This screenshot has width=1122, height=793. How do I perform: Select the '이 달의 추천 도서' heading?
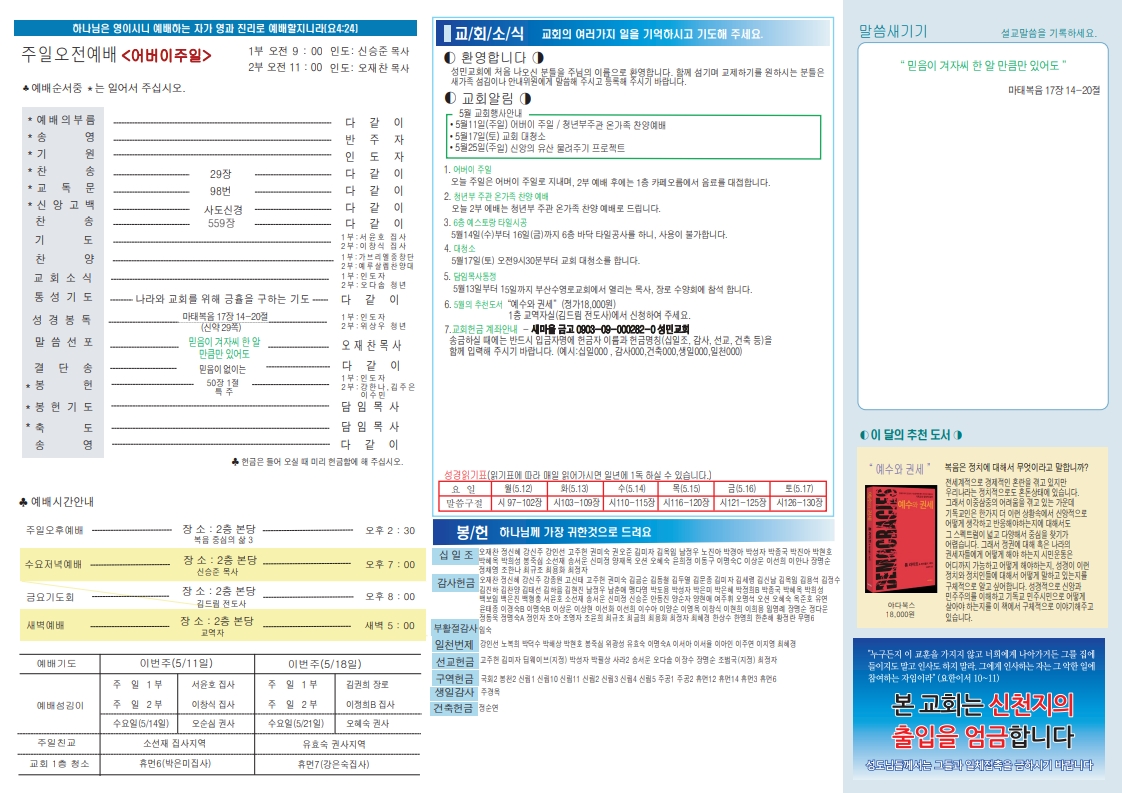click(910, 434)
